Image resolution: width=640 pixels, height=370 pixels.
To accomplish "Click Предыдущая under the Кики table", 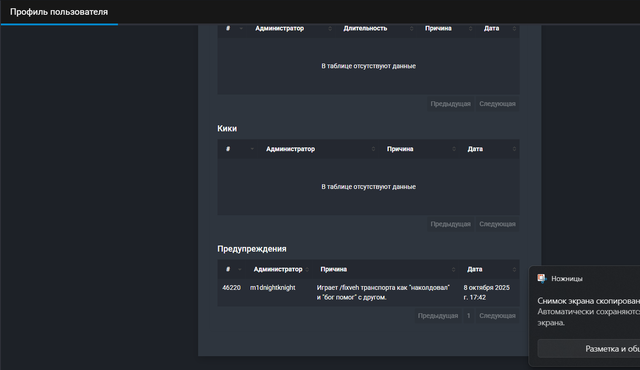I will click(451, 224).
